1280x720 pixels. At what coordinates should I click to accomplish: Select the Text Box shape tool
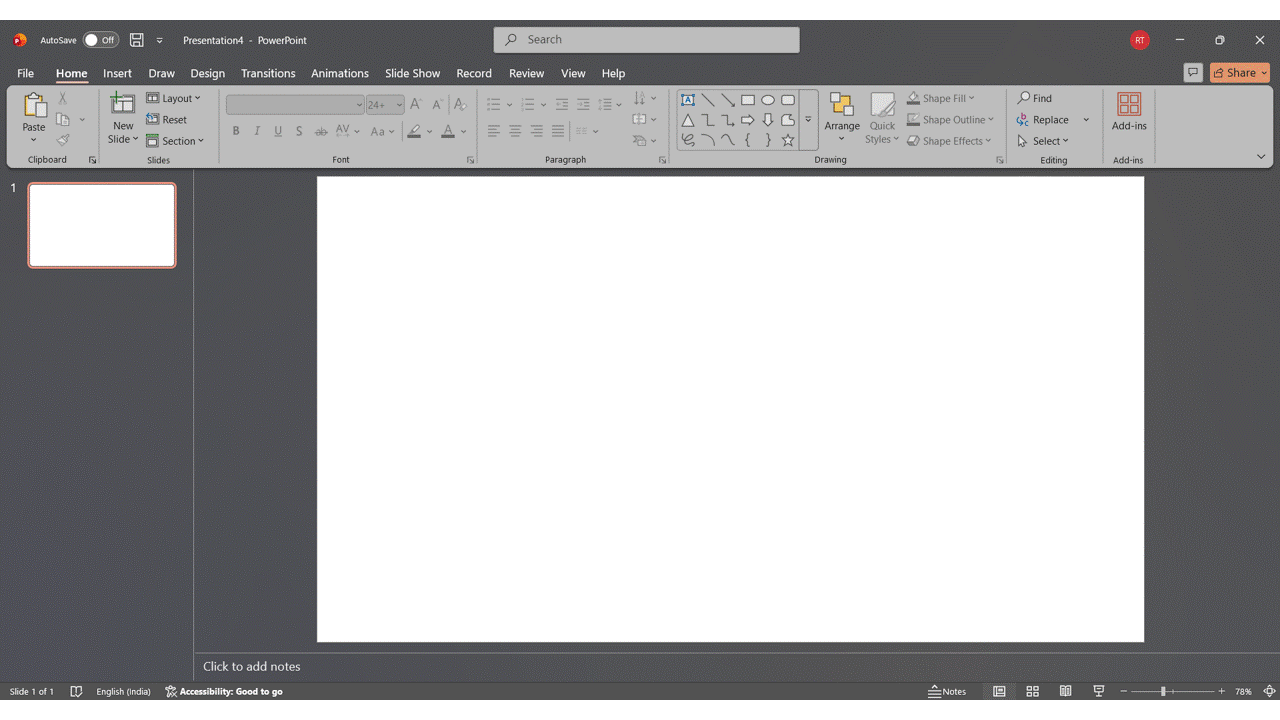tap(688, 99)
